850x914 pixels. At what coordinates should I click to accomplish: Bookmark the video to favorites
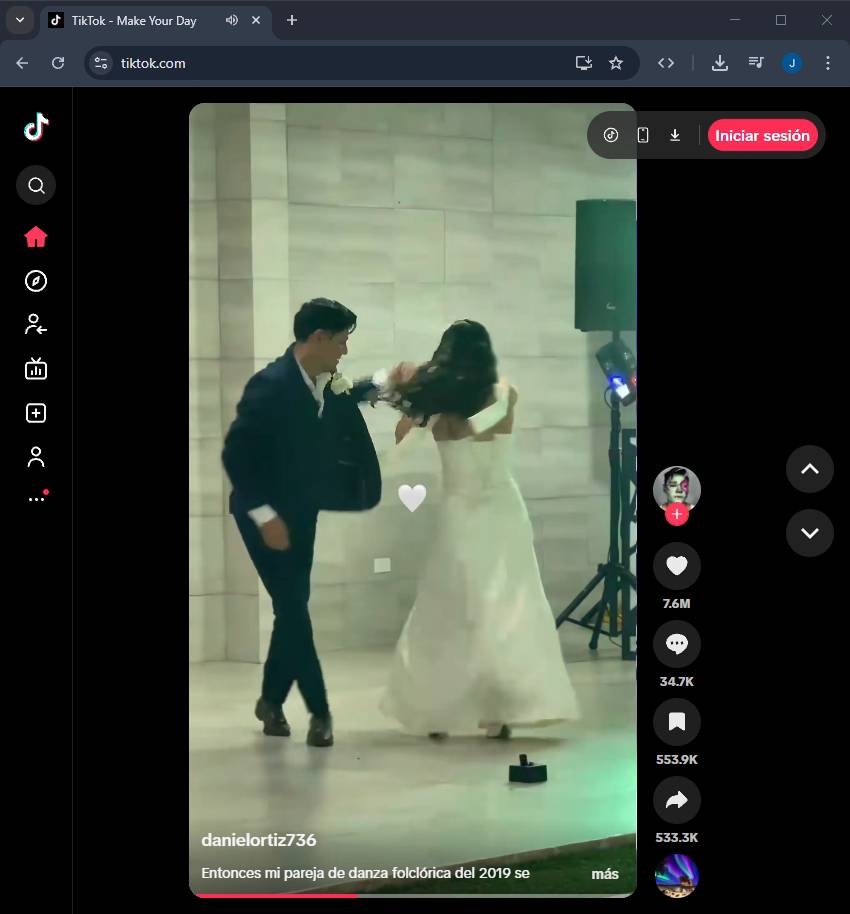click(676, 722)
